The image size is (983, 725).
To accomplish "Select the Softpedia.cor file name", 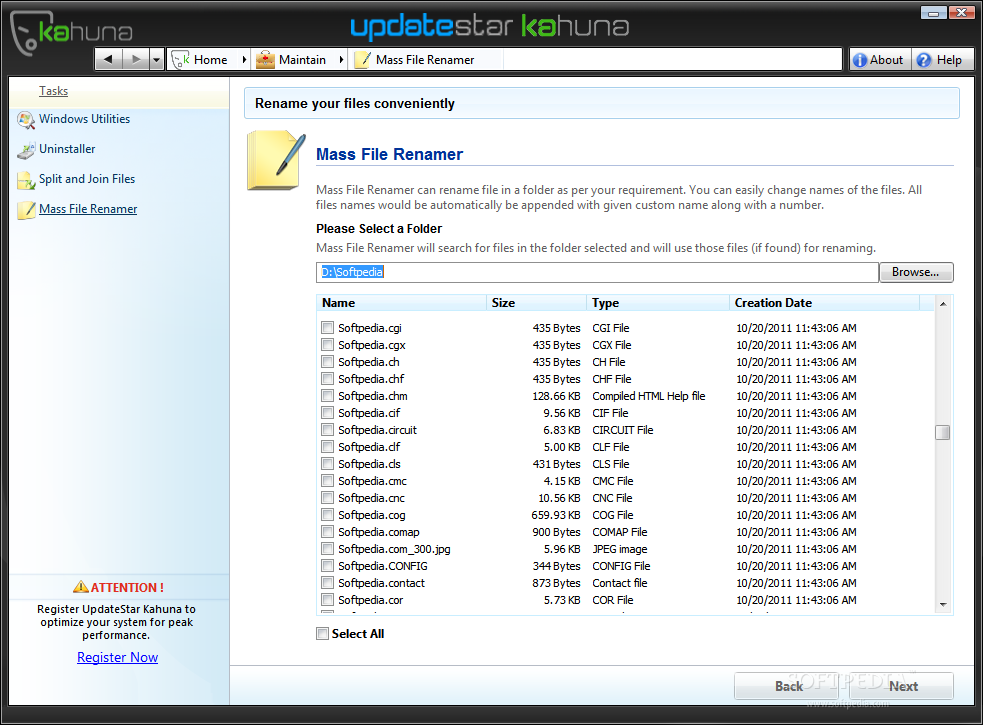I will click(x=371, y=600).
